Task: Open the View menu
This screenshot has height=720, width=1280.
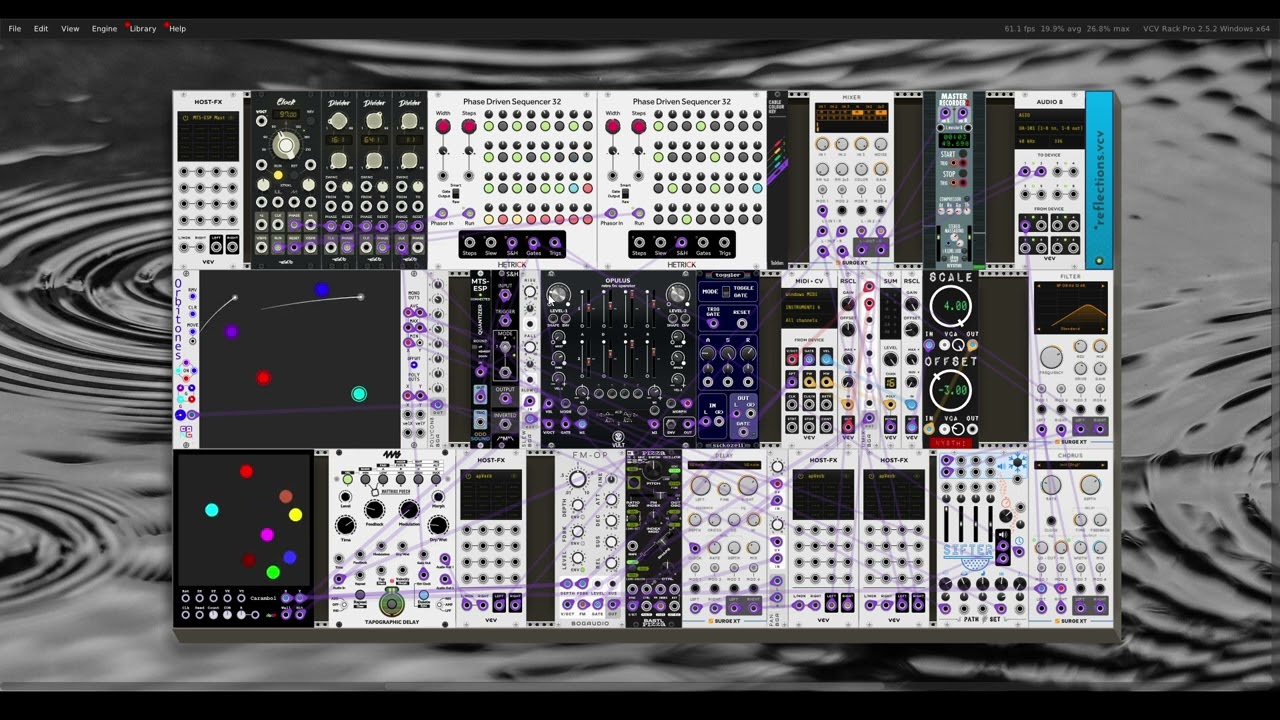Action: tap(70, 28)
